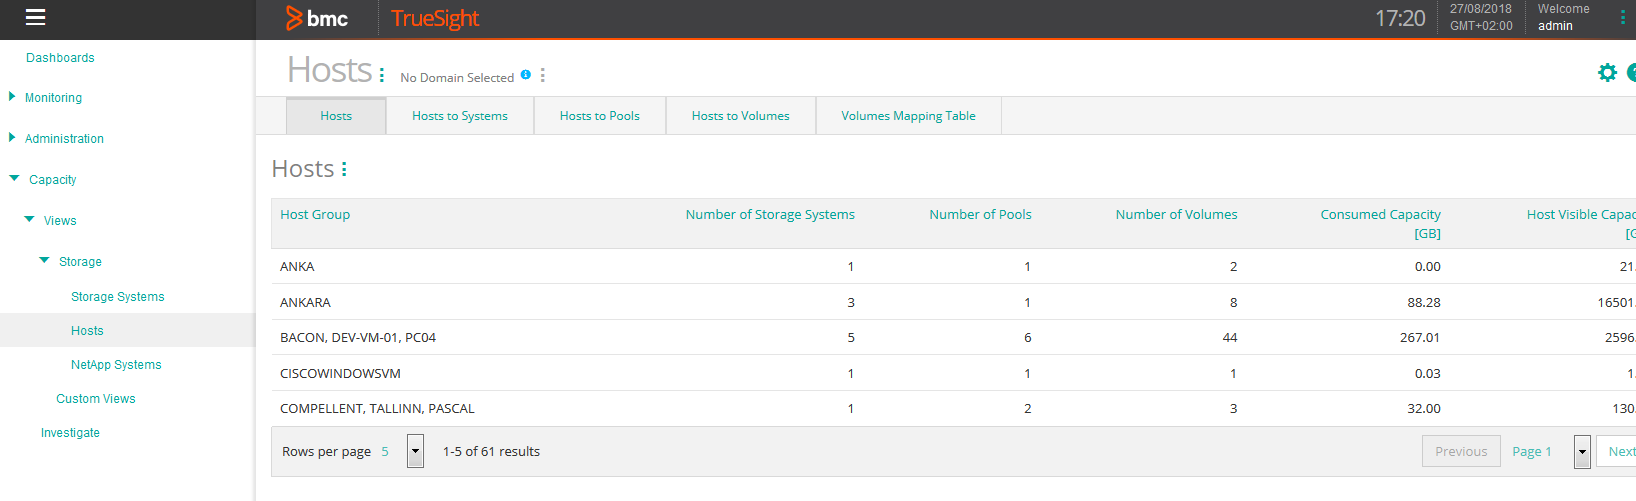Select Hosts in the sidebar tree
This screenshot has width=1636, height=501.
click(x=87, y=331)
